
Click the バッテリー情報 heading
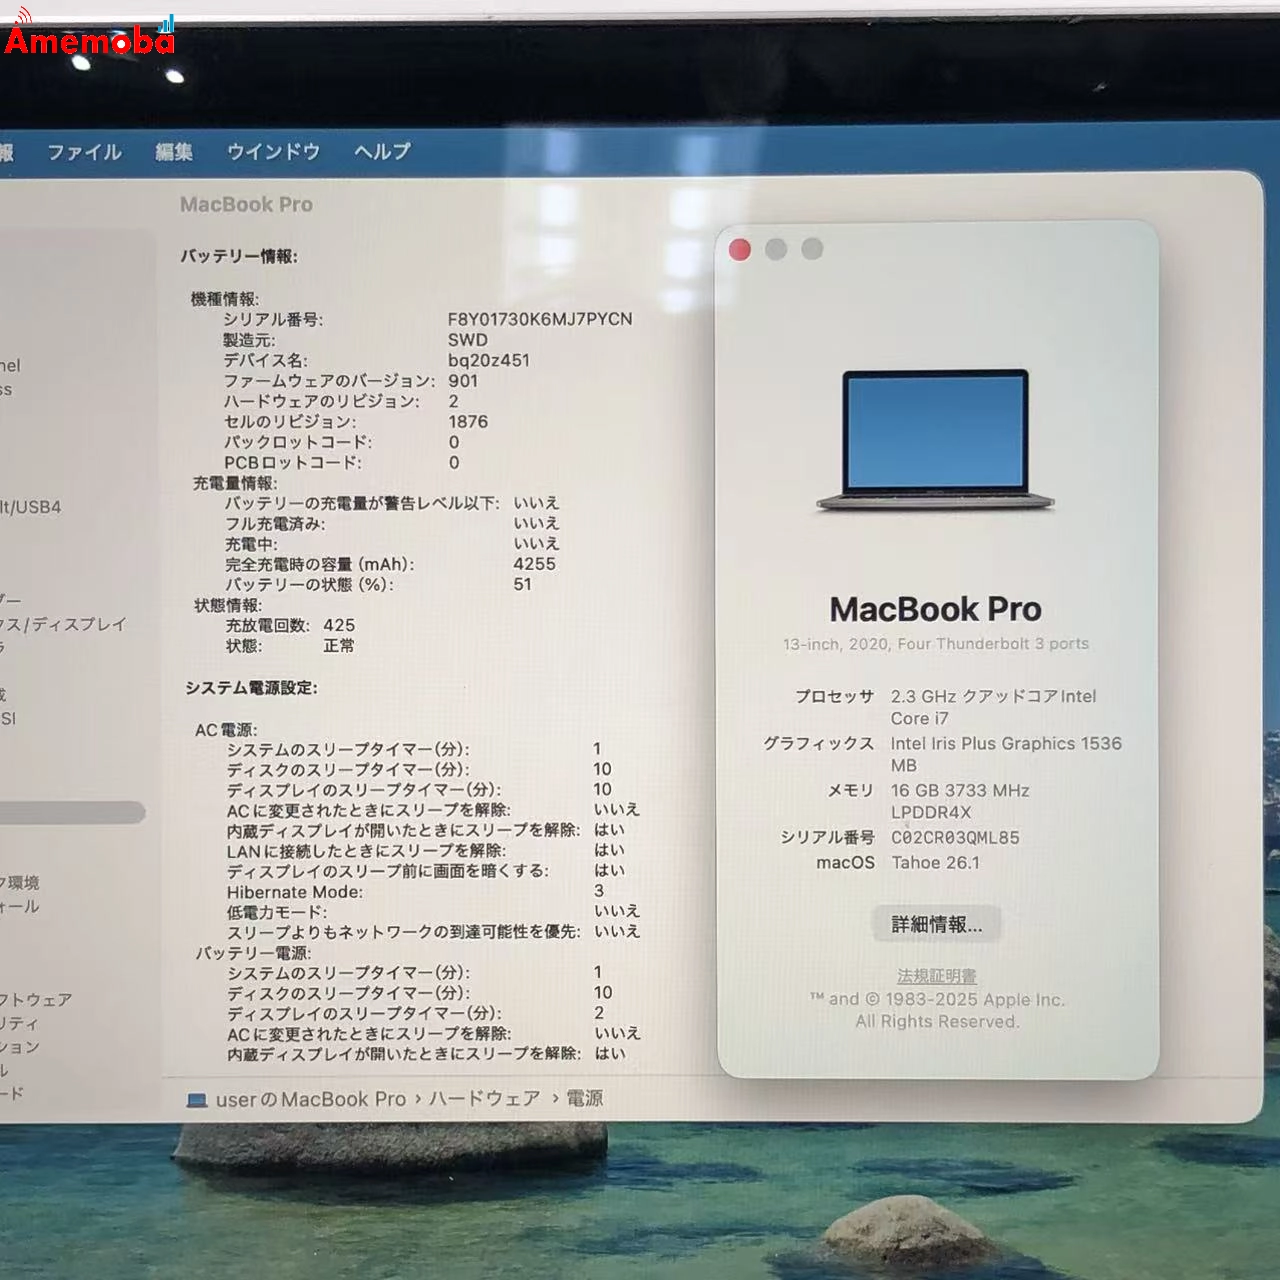click(239, 256)
